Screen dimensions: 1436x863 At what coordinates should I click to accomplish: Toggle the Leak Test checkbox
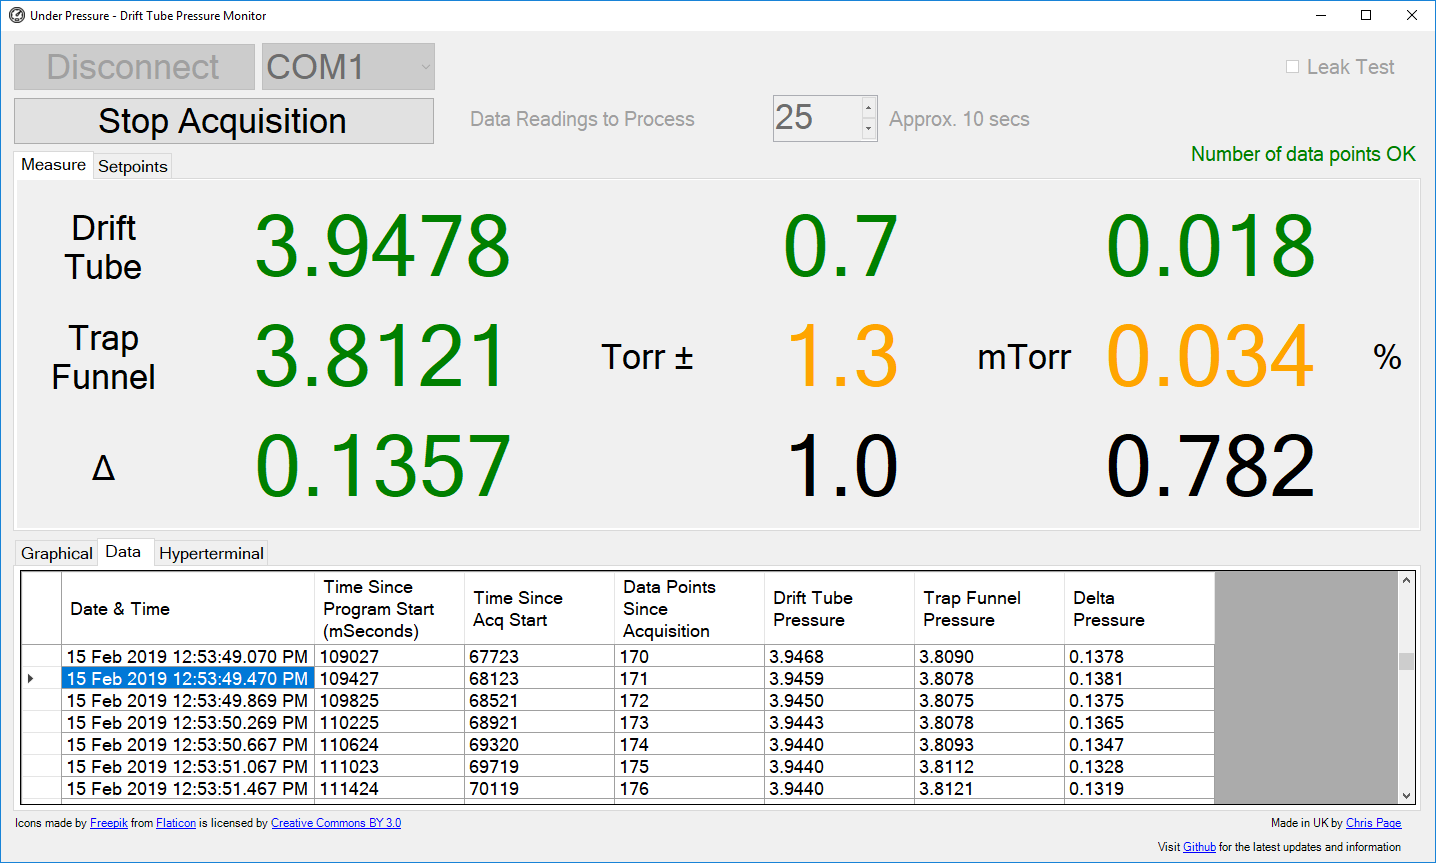pos(1292,67)
